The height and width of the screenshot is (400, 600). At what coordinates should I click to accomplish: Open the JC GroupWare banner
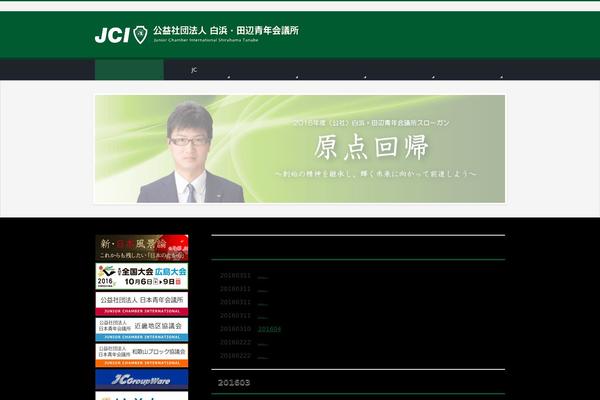click(x=142, y=379)
